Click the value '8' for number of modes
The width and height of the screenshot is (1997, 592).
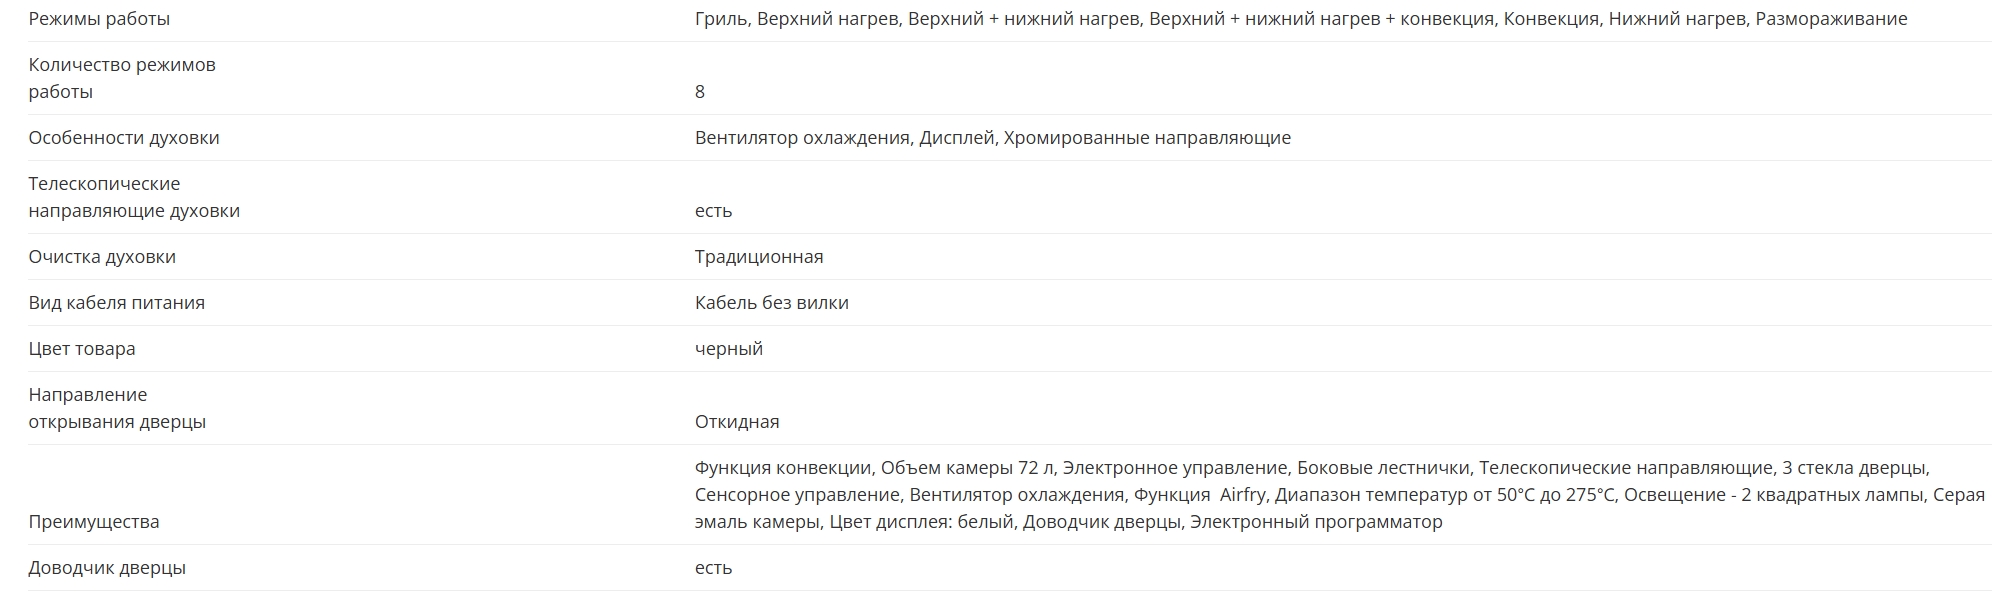pos(700,92)
